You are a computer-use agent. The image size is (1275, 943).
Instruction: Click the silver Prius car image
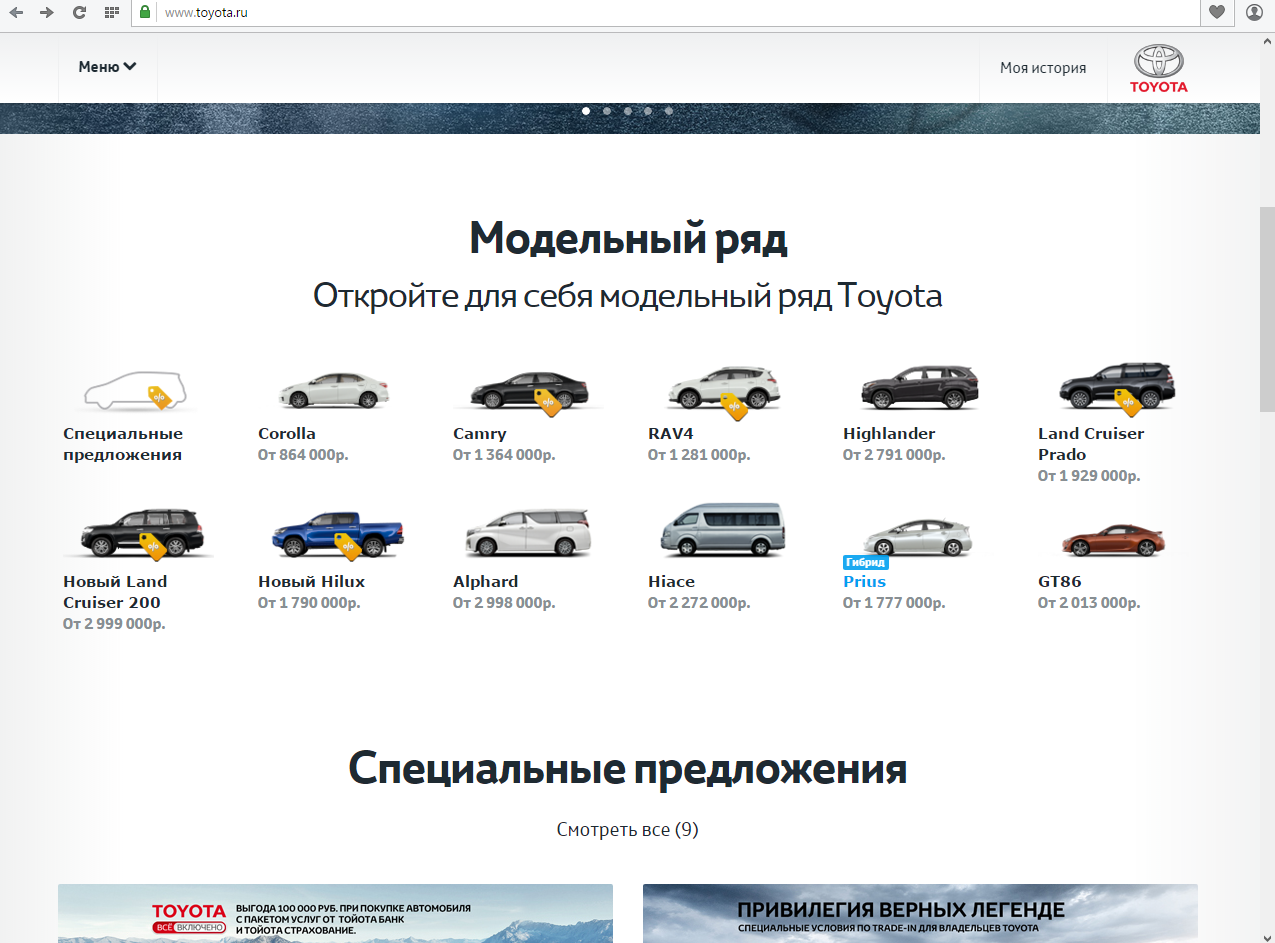coord(917,537)
